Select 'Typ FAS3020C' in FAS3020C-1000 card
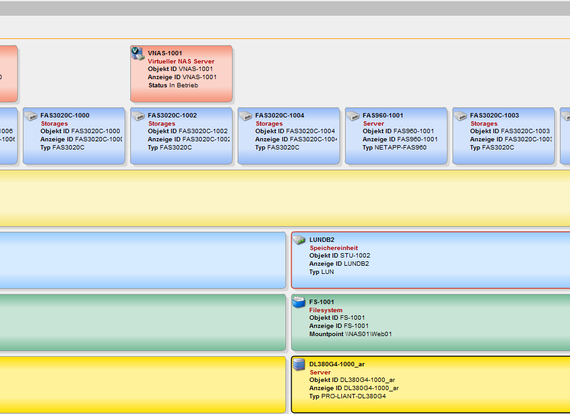Viewport: 570px width, 414px height. coord(62,148)
